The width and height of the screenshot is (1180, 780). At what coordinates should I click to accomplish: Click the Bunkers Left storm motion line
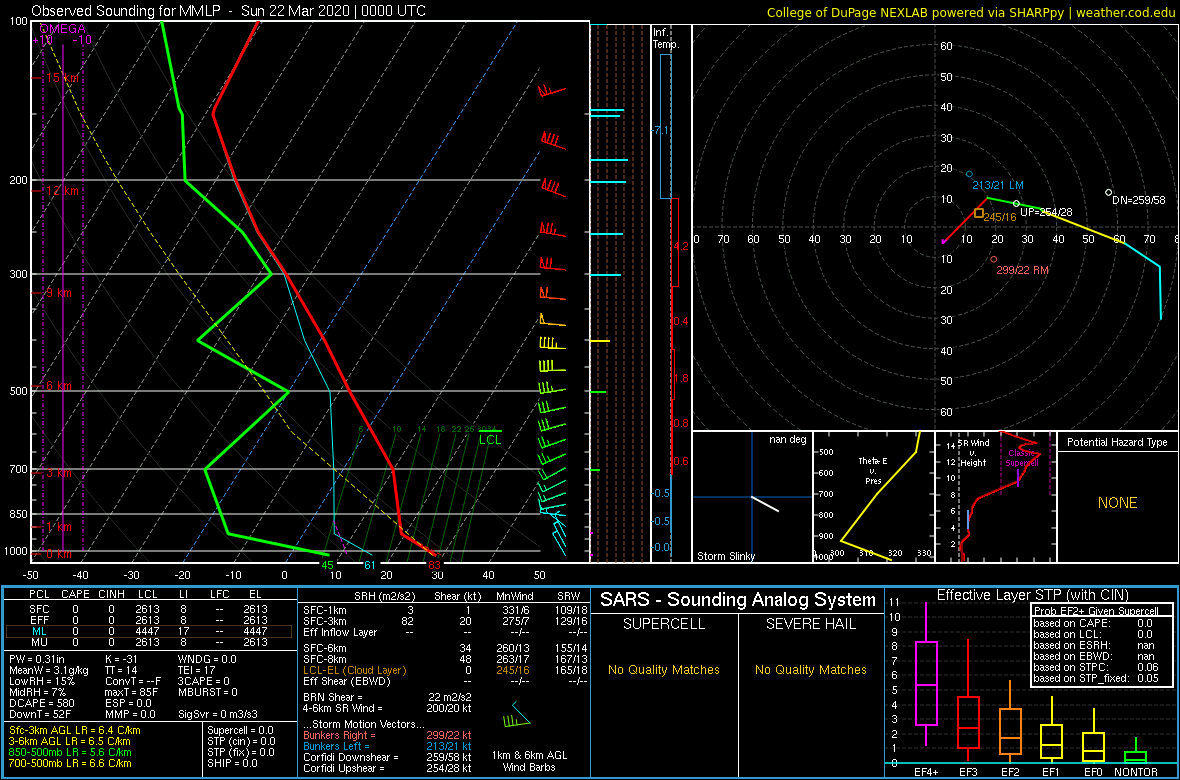click(x=387, y=746)
